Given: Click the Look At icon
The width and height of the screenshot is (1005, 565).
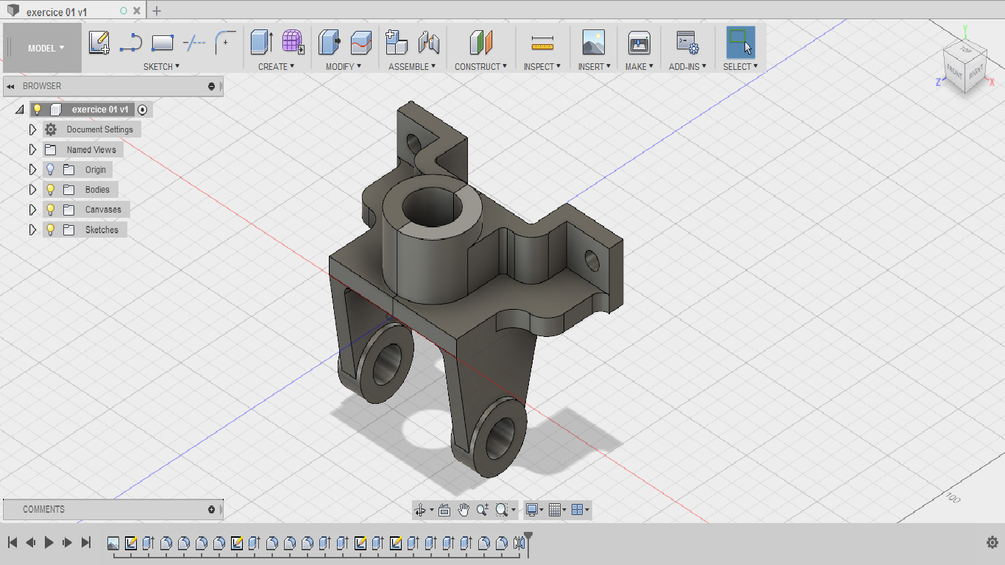Looking at the screenshot, I should click(x=444, y=510).
